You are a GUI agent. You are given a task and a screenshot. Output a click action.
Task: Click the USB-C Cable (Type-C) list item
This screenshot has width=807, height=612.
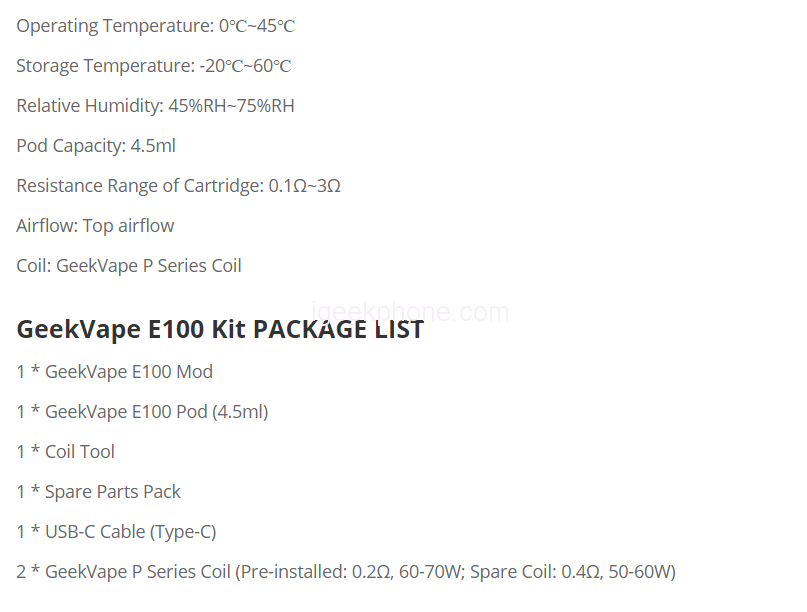click(116, 532)
